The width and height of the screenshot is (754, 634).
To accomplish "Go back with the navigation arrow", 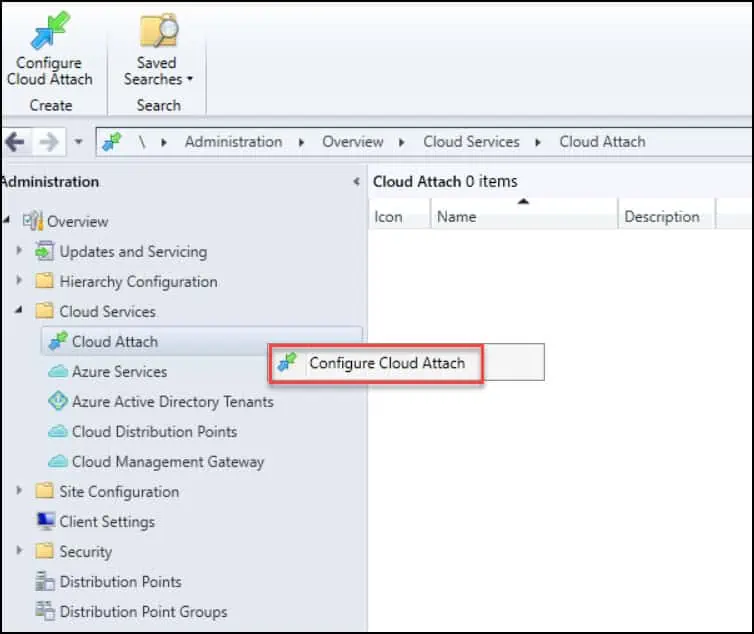I will coord(15,142).
